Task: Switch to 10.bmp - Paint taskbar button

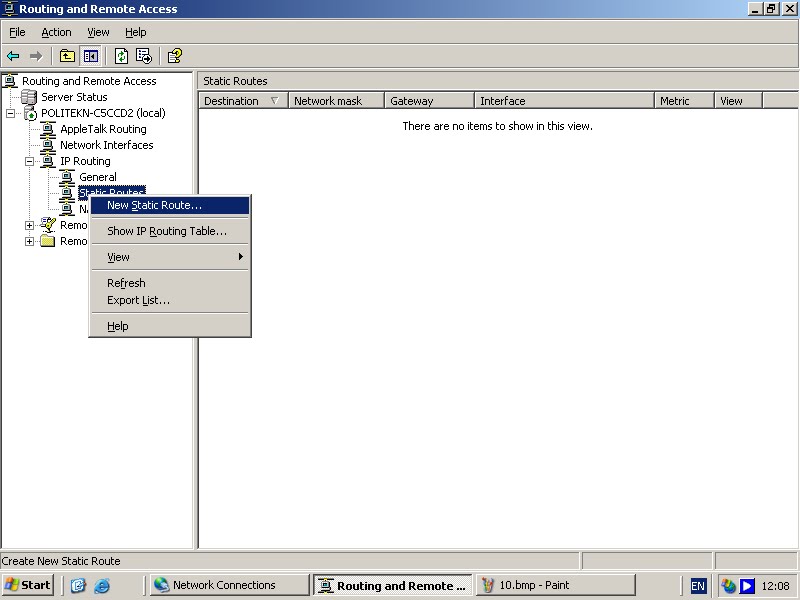Action: click(x=556, y=585)
